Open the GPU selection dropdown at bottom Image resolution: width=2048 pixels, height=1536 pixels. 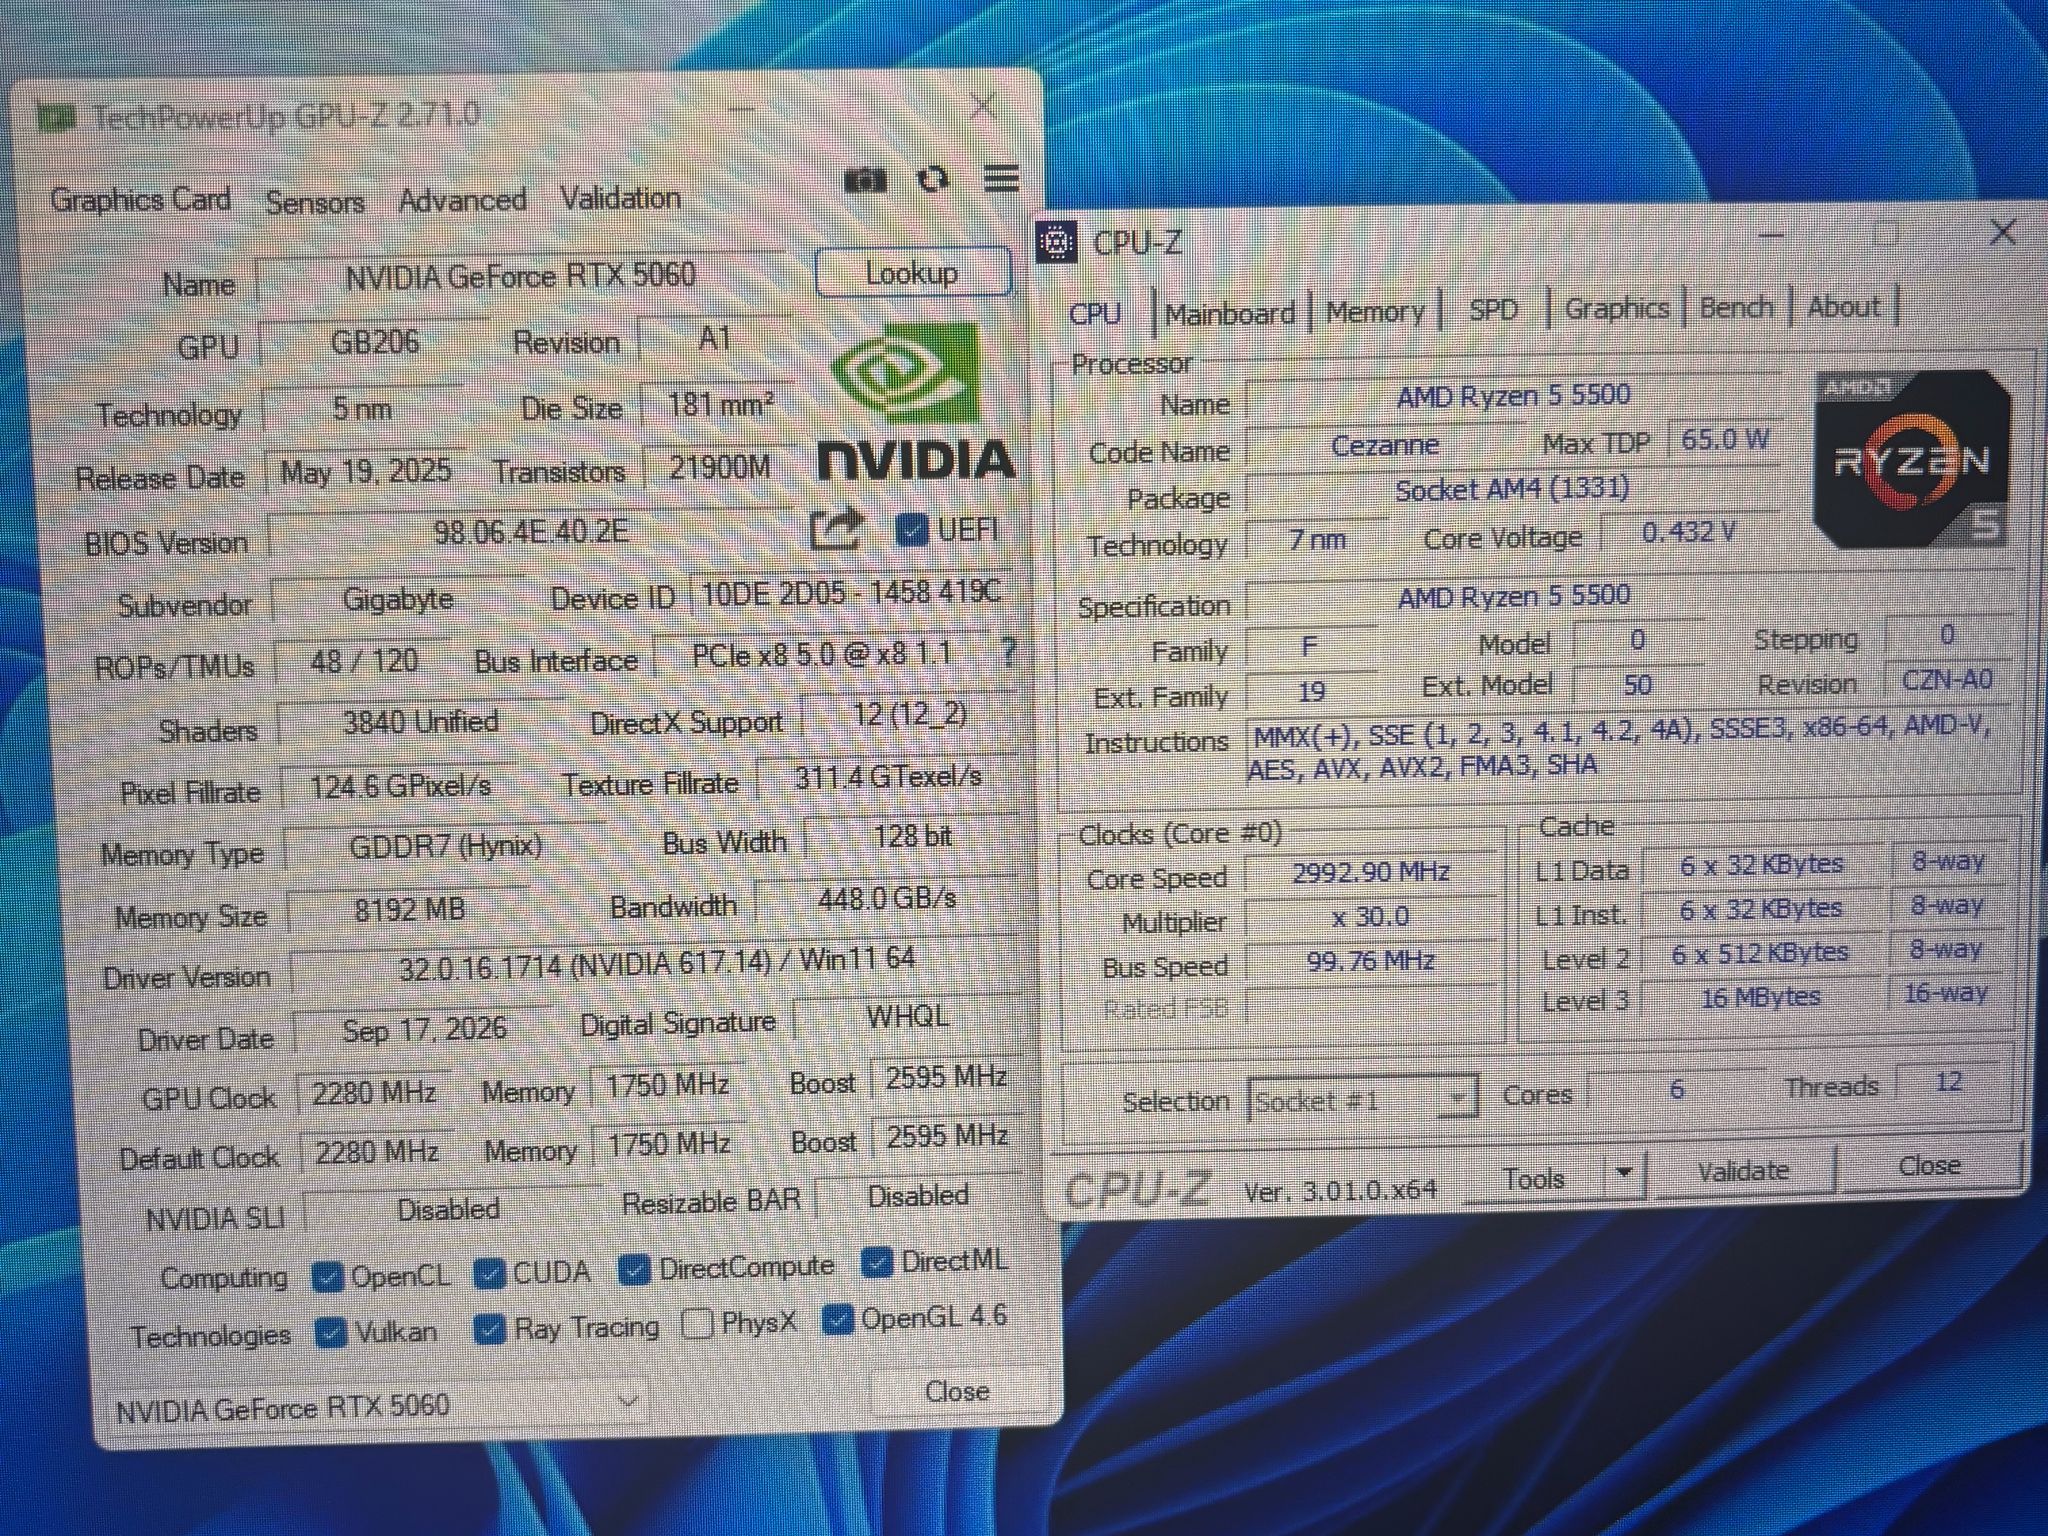(x=378, y=1407)
